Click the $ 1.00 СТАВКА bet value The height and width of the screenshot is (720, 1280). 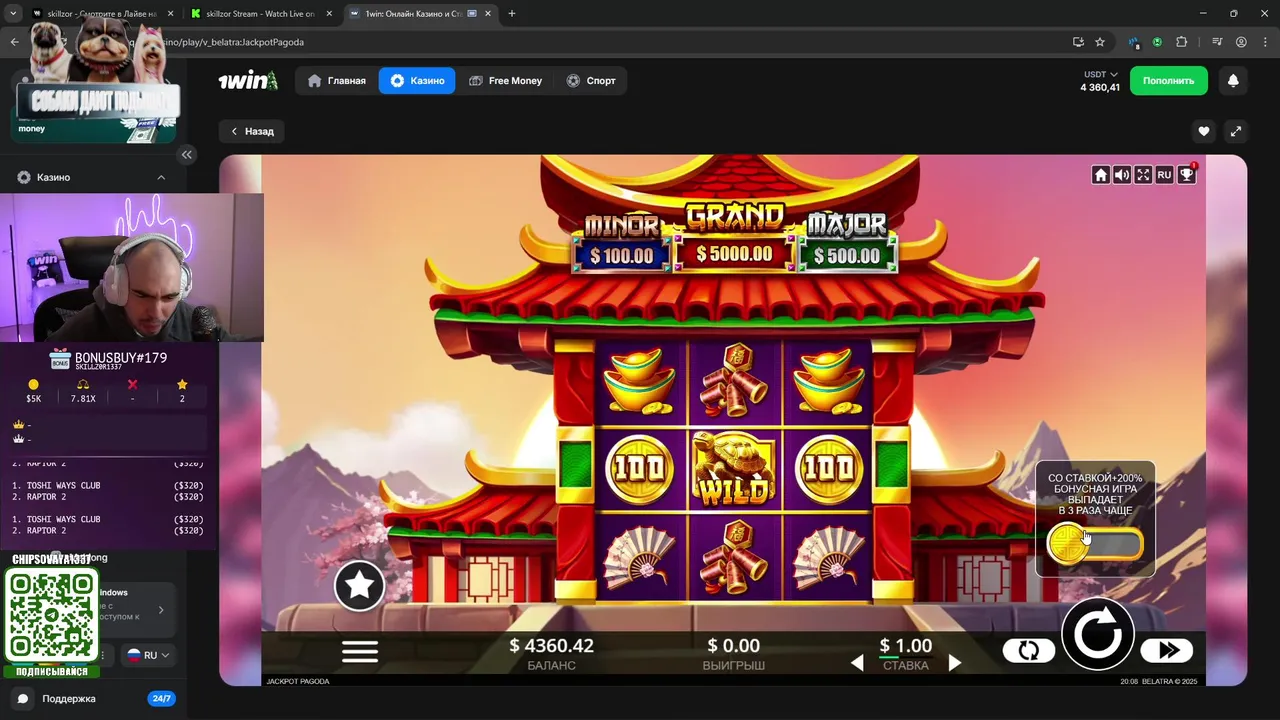pyautogui.click(x=905, y=646)
